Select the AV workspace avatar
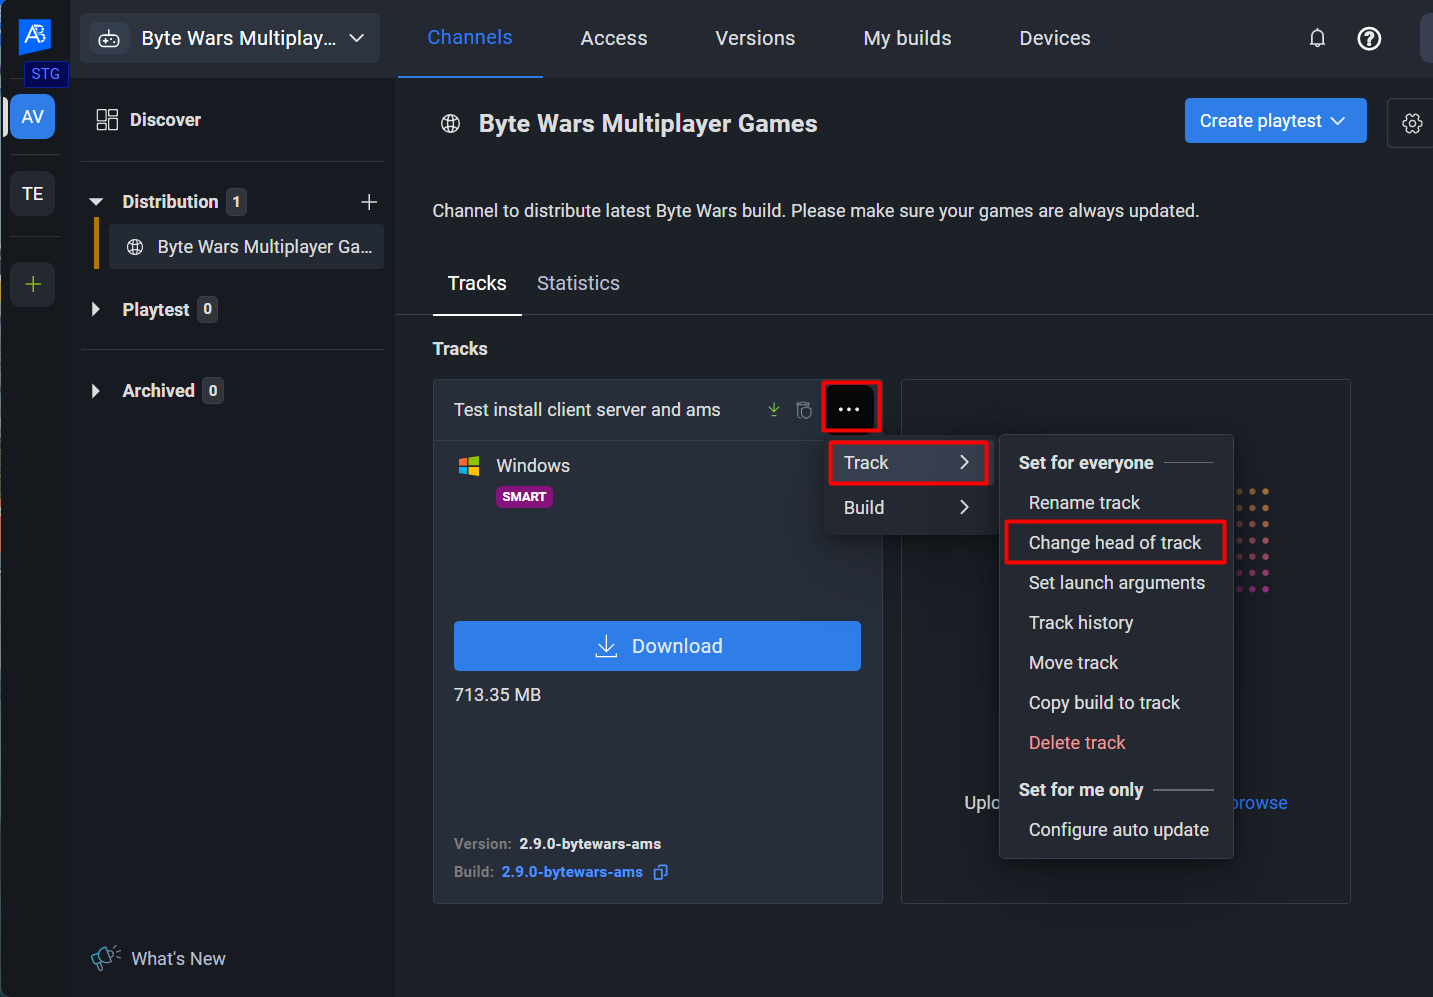 tap(33, 117)
